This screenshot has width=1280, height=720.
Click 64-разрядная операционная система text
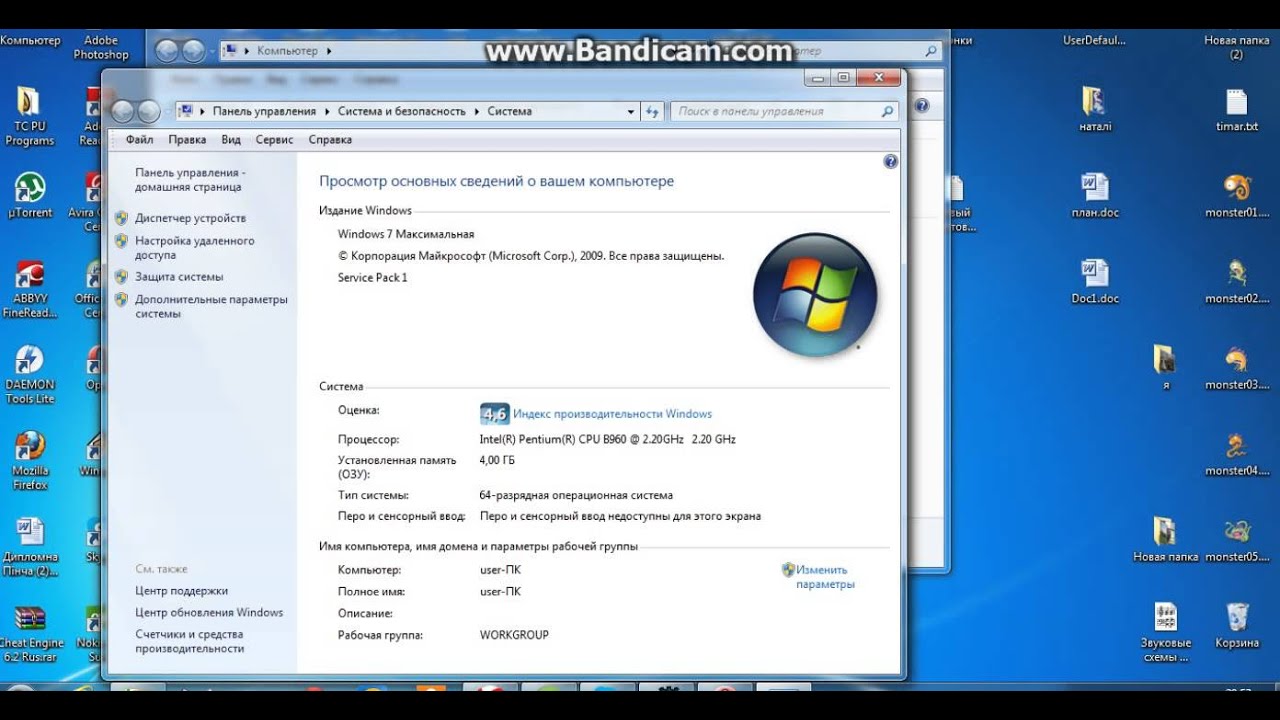576,495
